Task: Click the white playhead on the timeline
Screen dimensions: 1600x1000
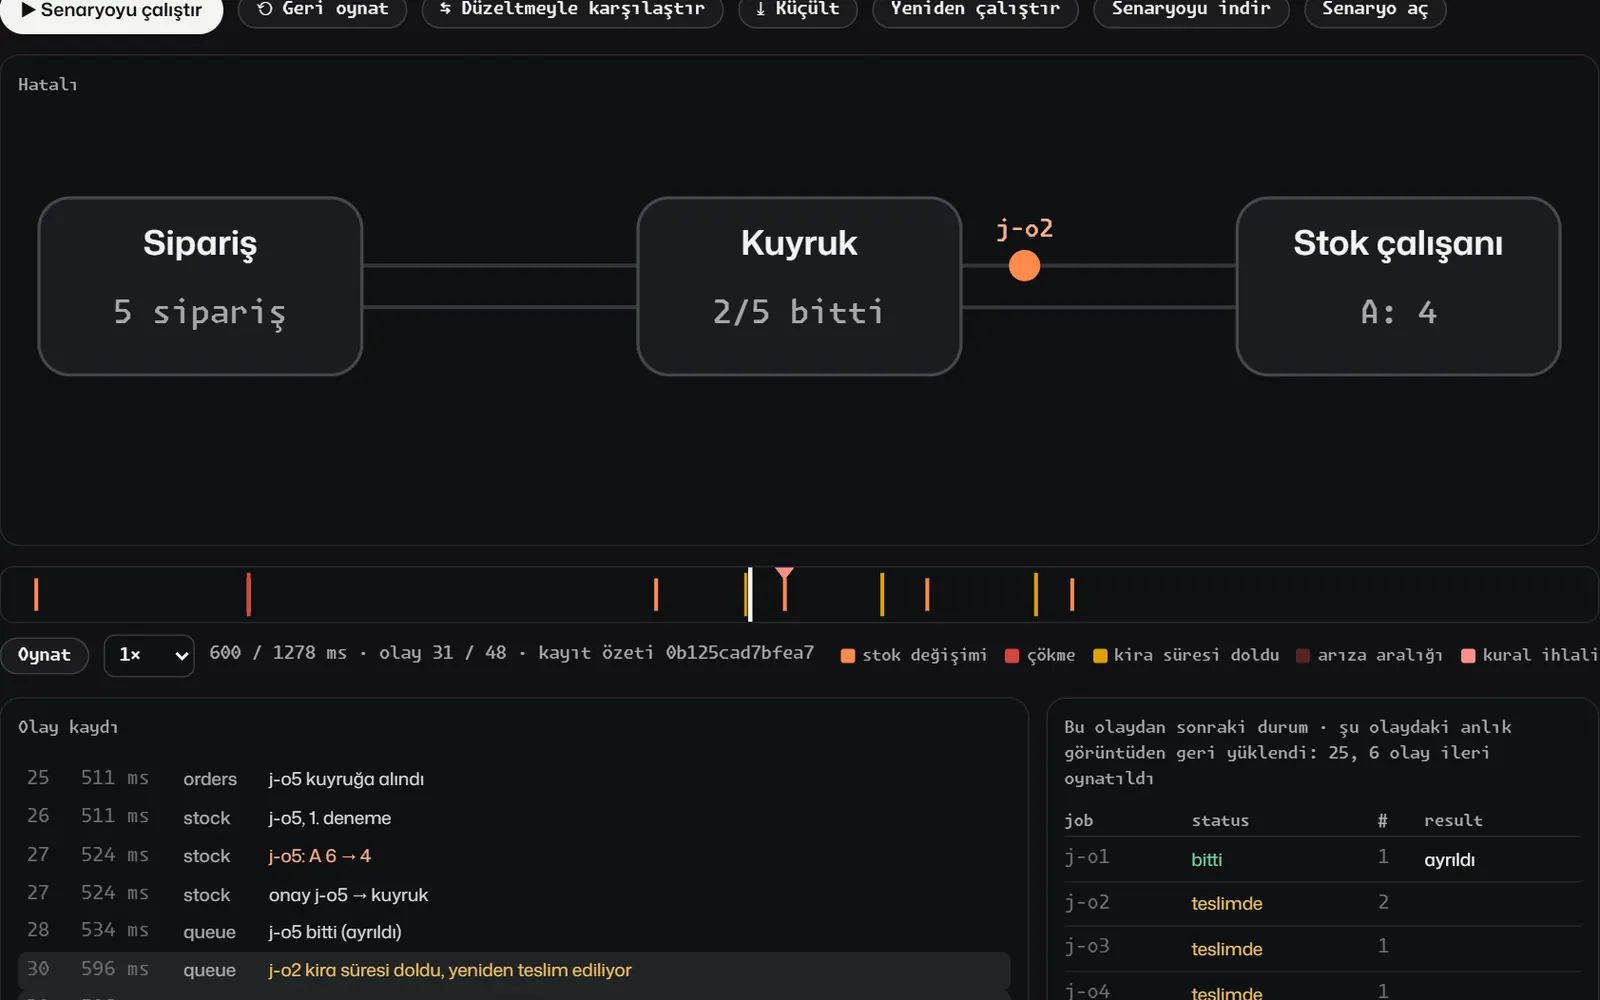Action: pos(750,594)
